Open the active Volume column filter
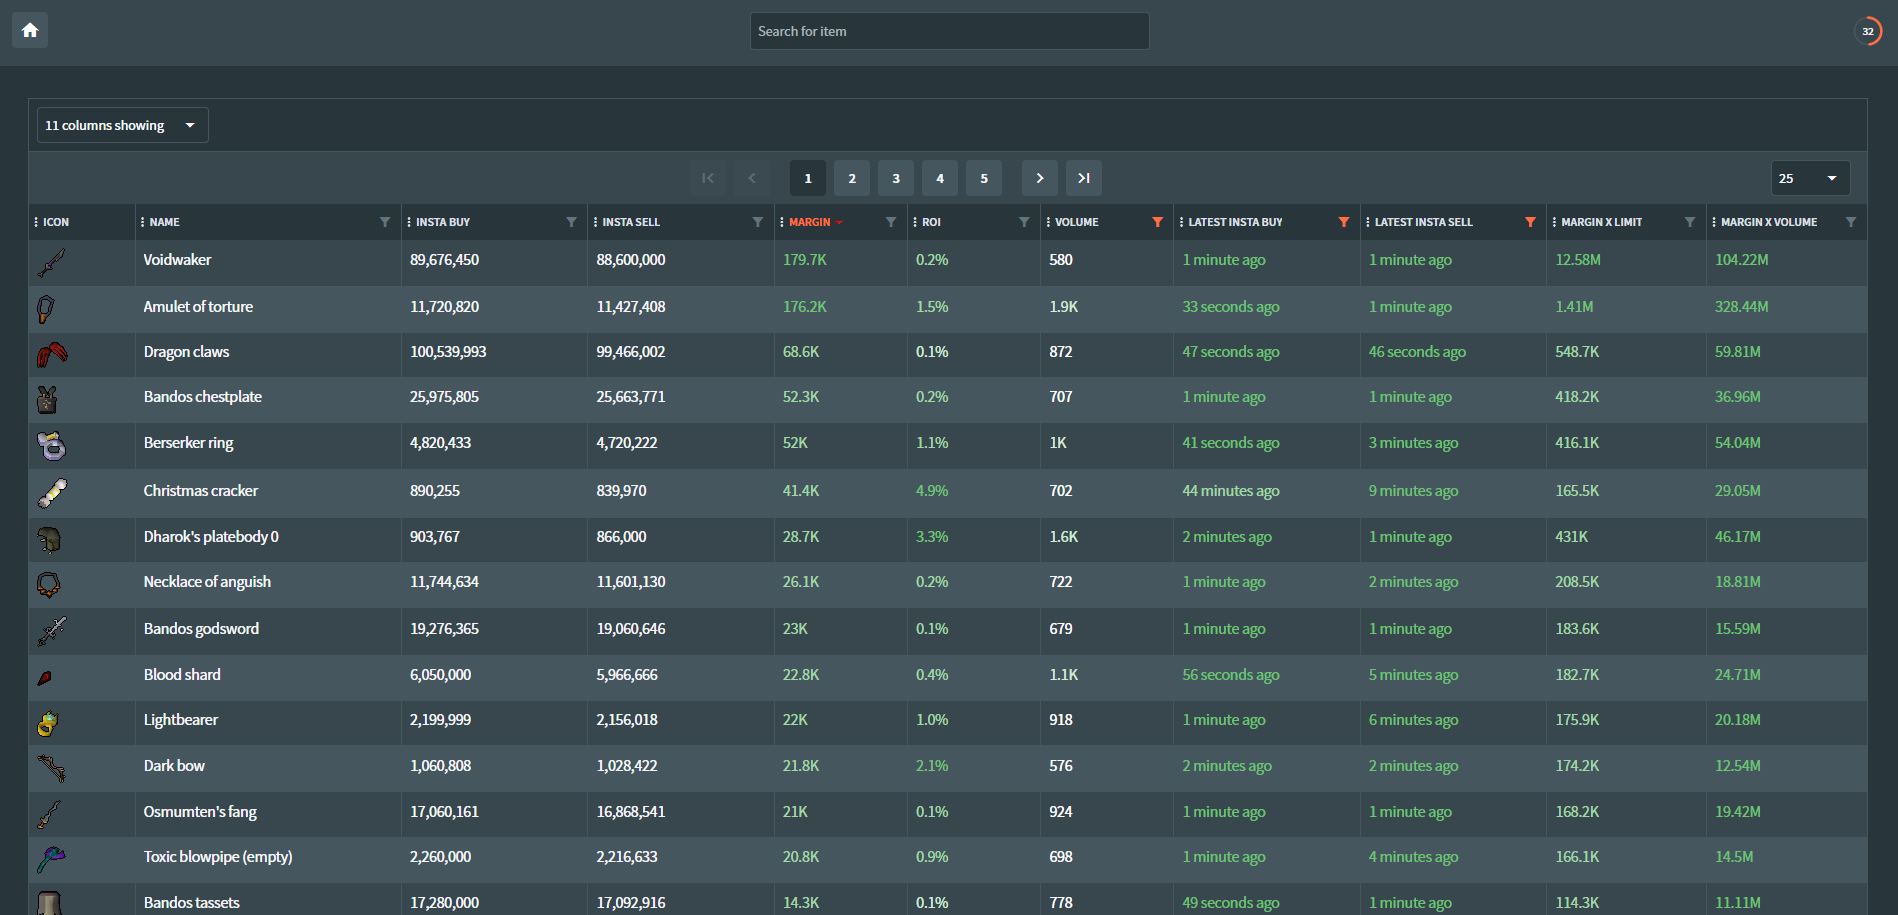Image resolution: width=1898 pixels, height=915 pixels. tap(1157, 222)
